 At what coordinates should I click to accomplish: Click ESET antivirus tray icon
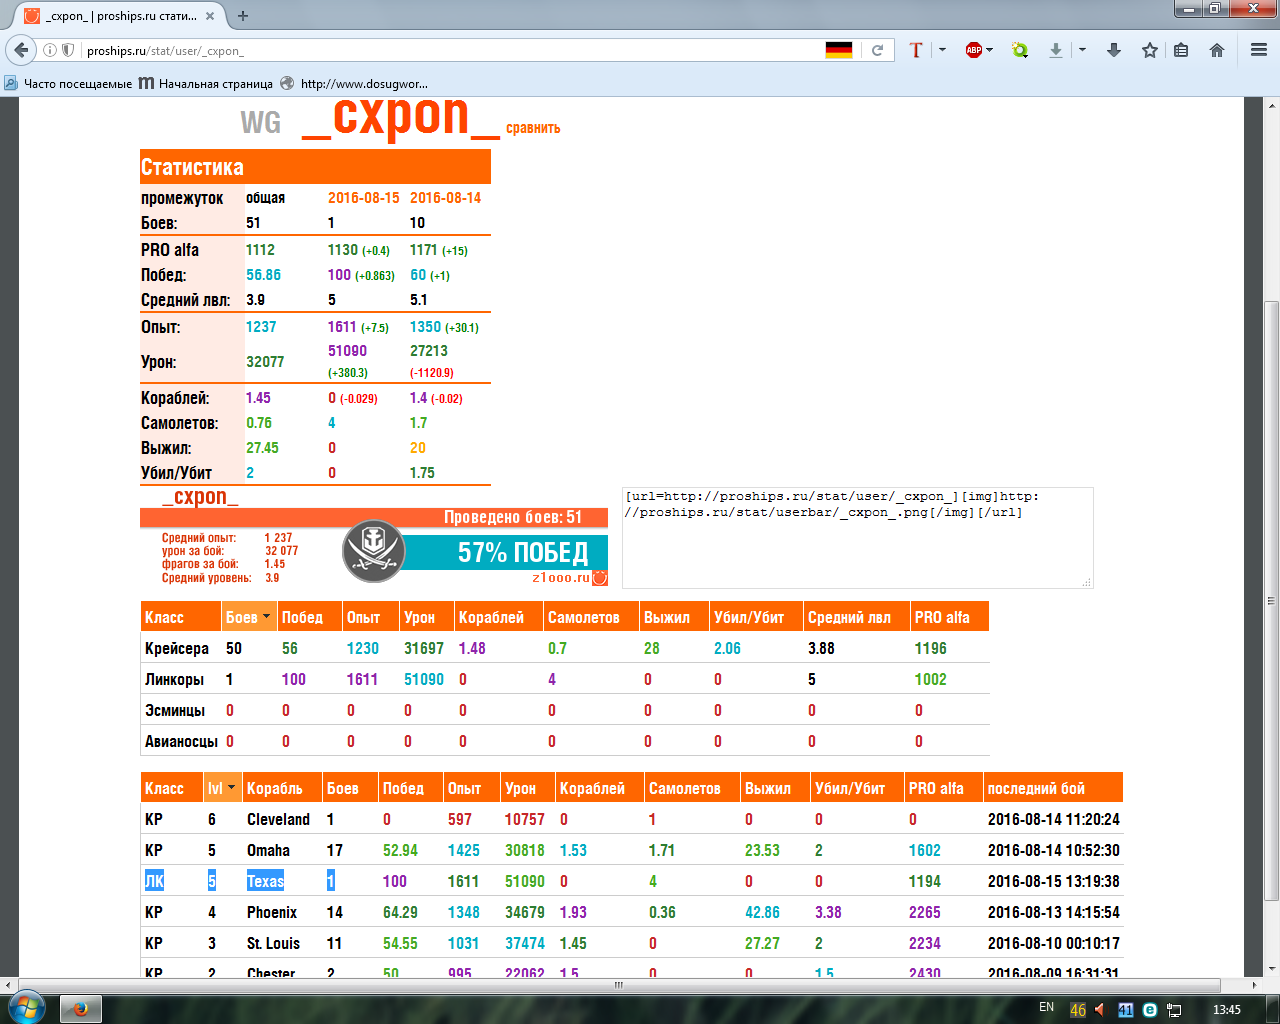[1150, 1009]
